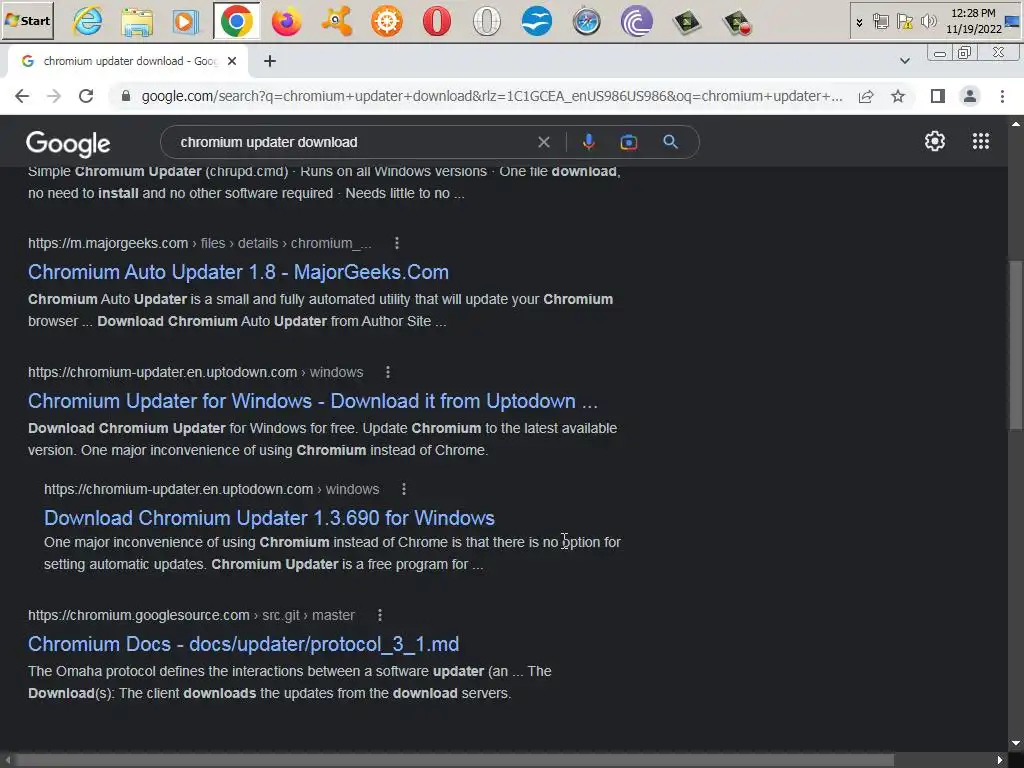1024x768 pixels.
Task: Start voice search with microphone
Action: click(x=588, y=142)
